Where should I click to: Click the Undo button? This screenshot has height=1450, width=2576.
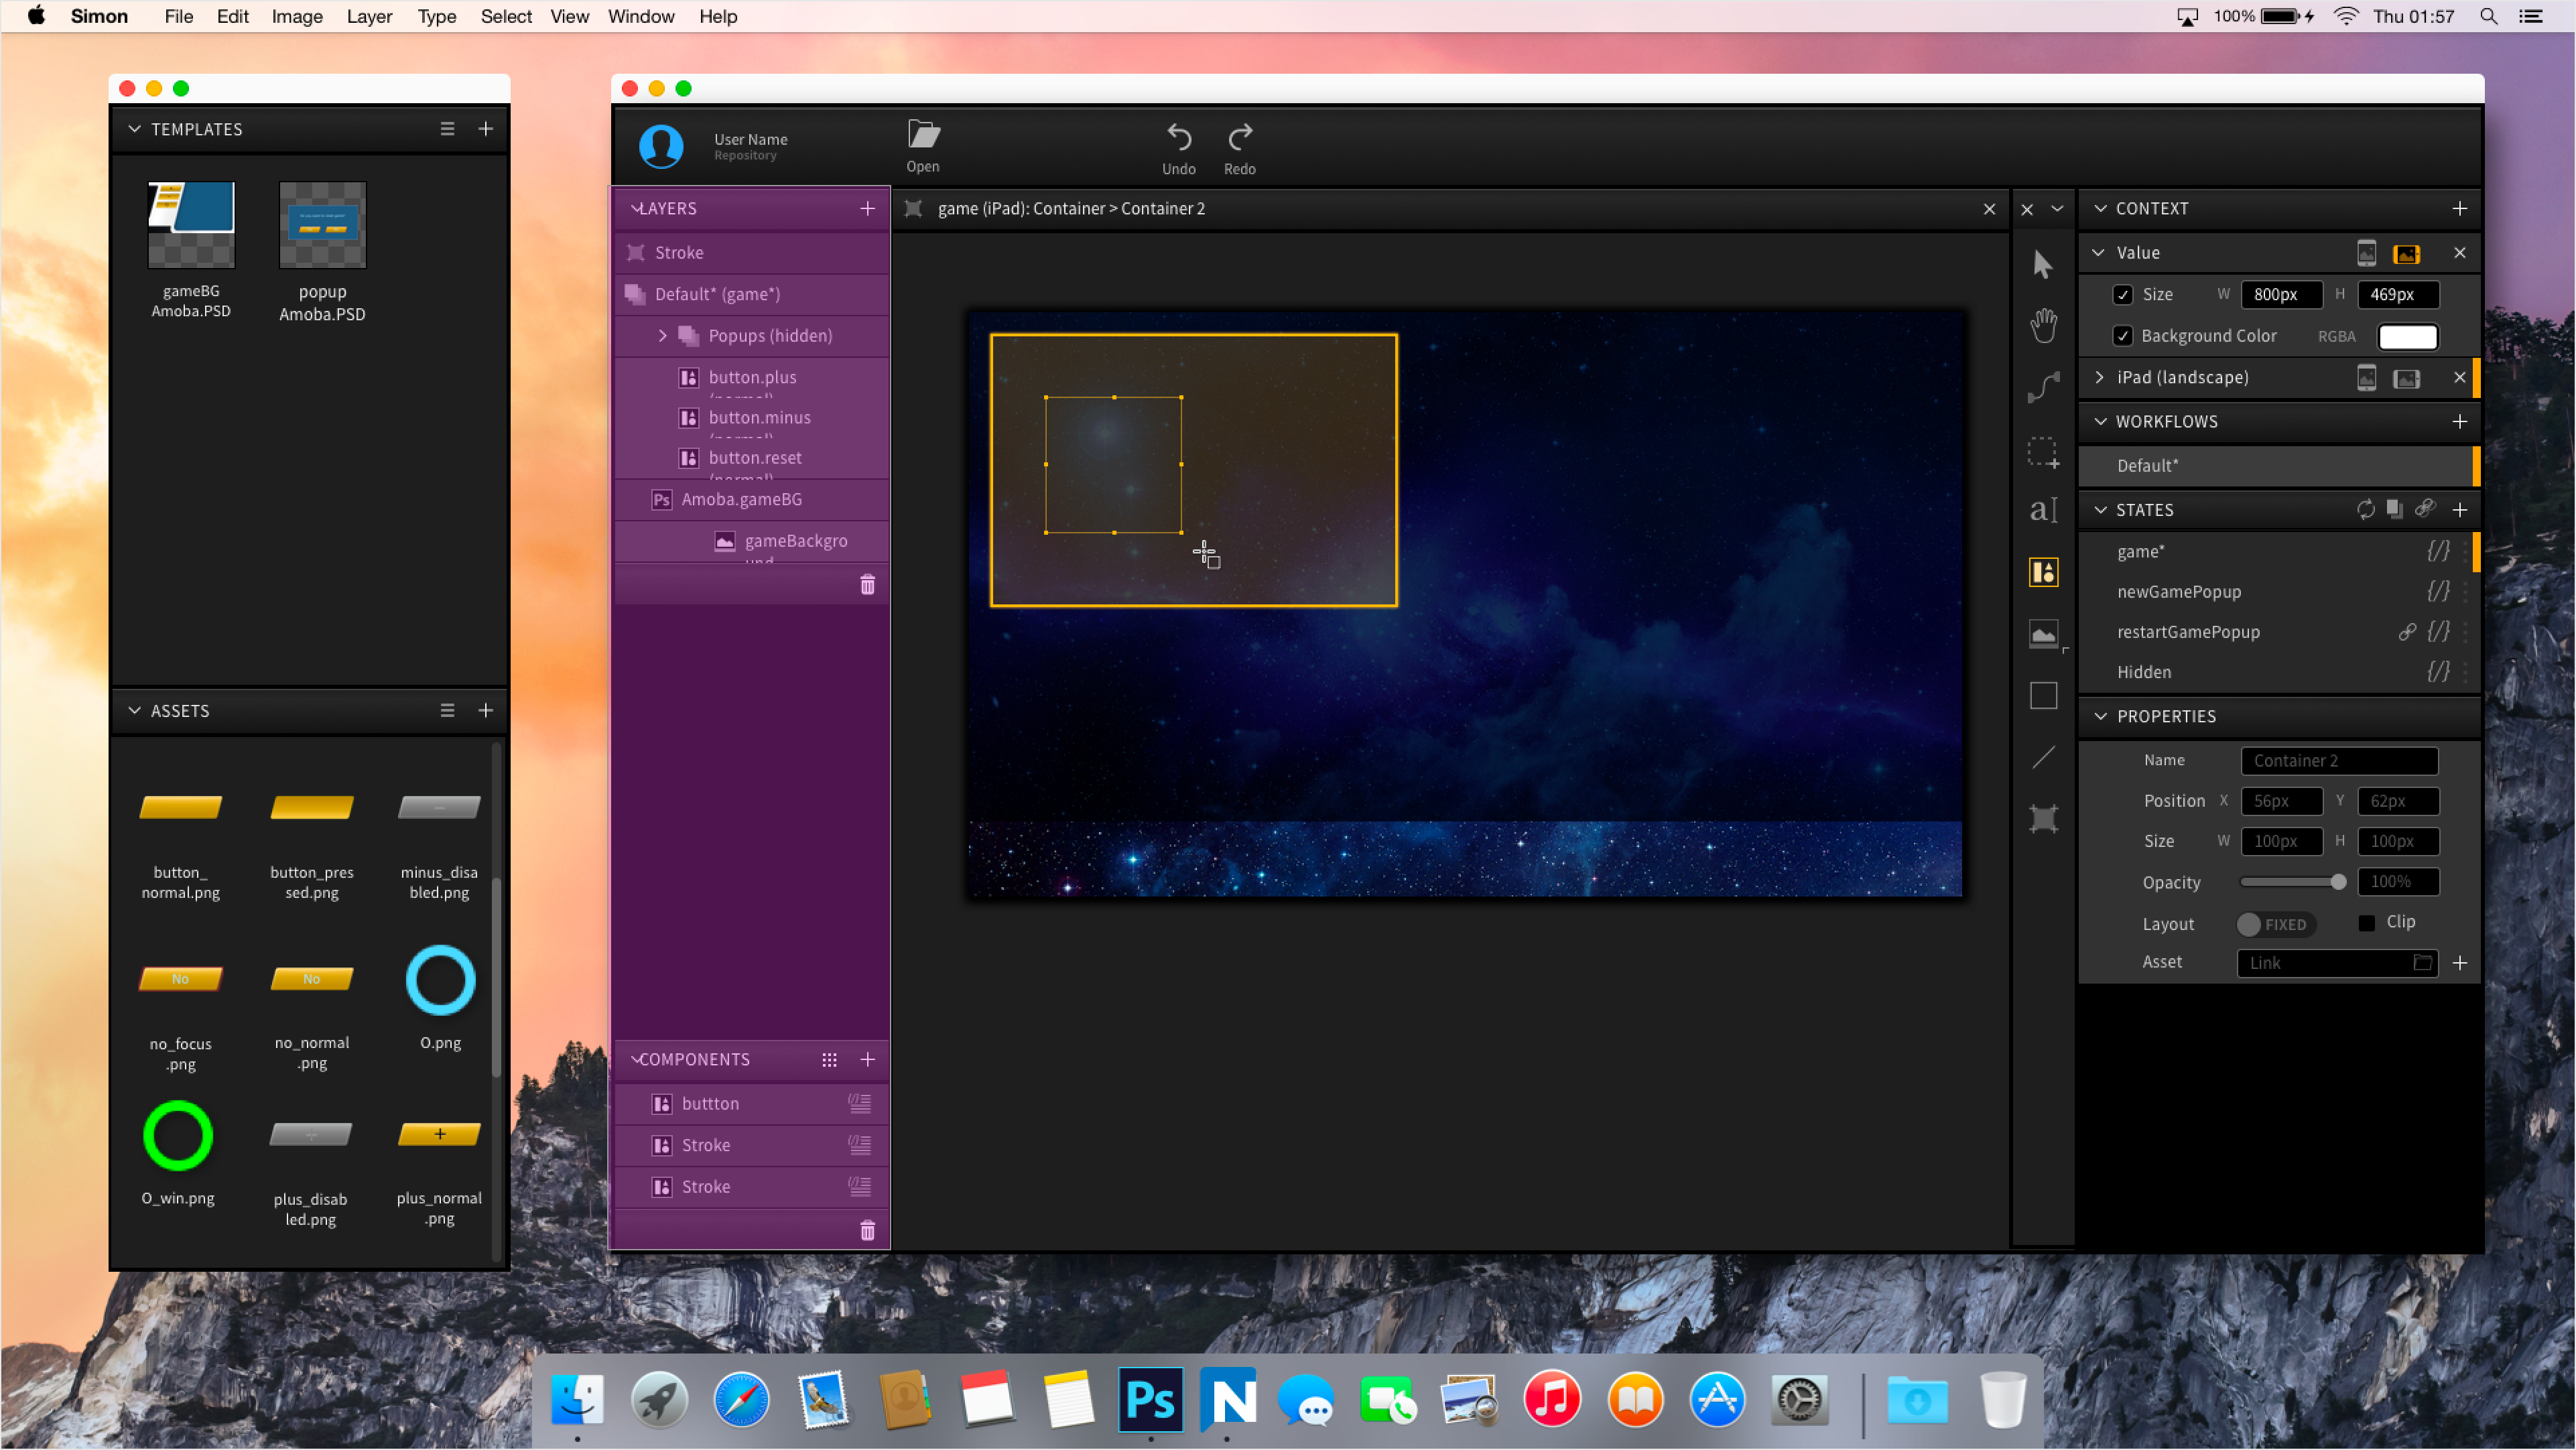[1178, 148]
